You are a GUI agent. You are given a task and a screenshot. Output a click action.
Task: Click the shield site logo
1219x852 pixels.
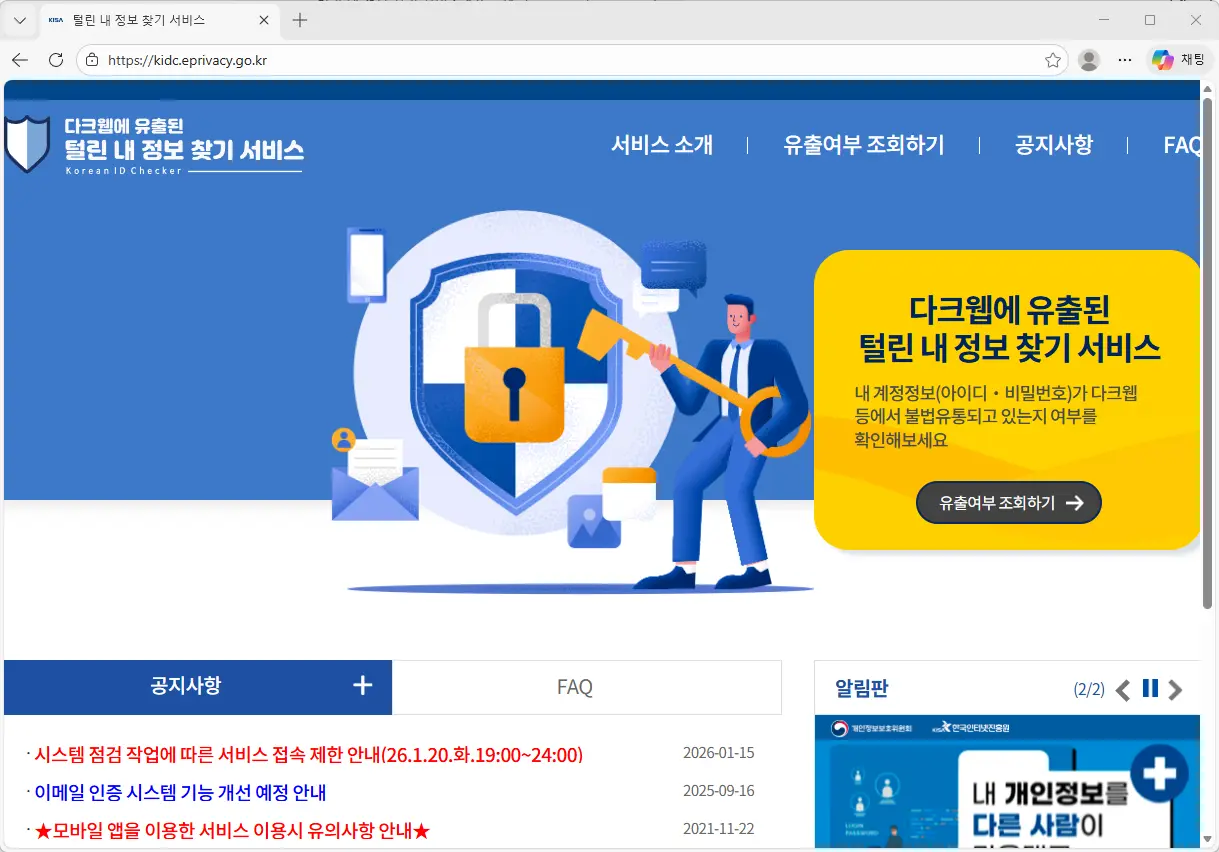pyautogui.click(x=27, y=144)
